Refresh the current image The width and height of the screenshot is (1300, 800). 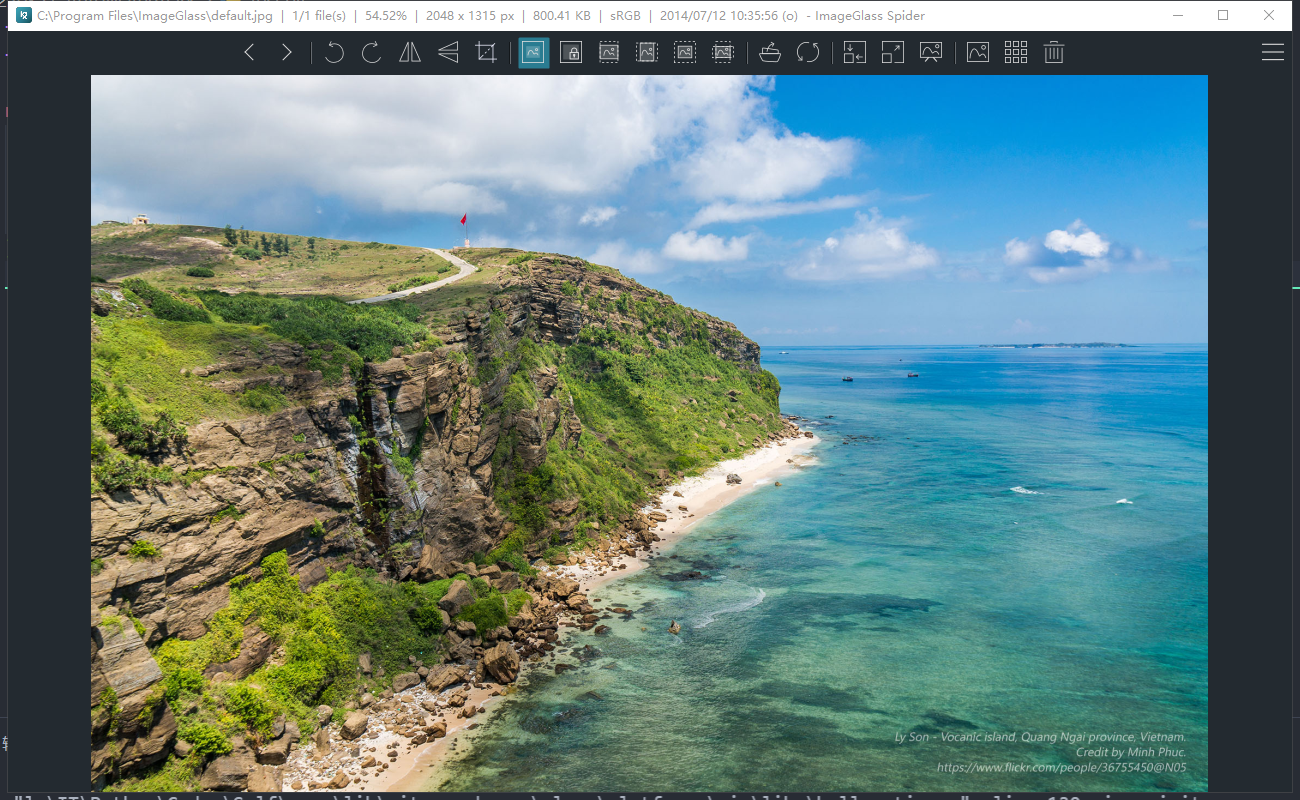pos(808,53)
